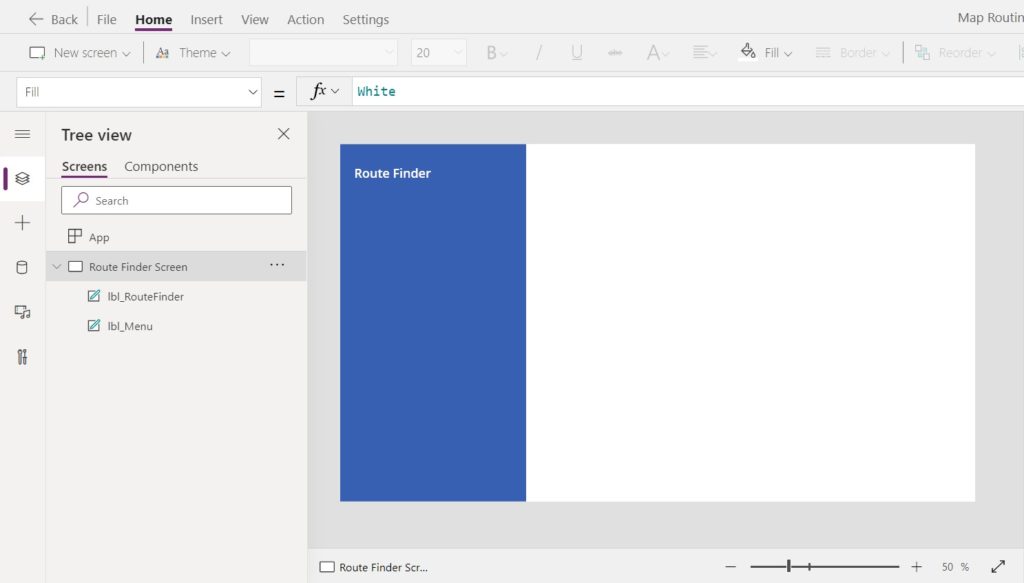Select lbl_Menu in the tree view
Image resolution: width=1024 pixels, height=583 pixels.
(130, 326)
